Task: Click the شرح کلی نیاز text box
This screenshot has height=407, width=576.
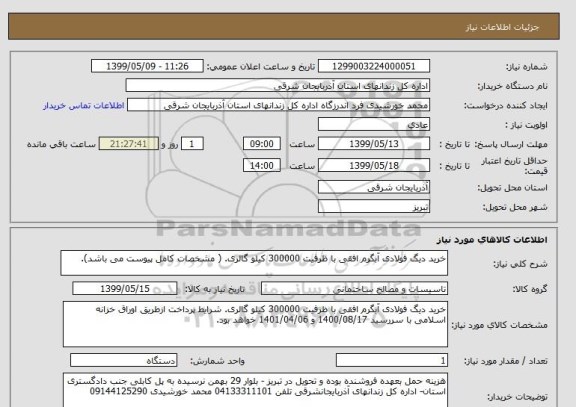Action: click(254, 263)
